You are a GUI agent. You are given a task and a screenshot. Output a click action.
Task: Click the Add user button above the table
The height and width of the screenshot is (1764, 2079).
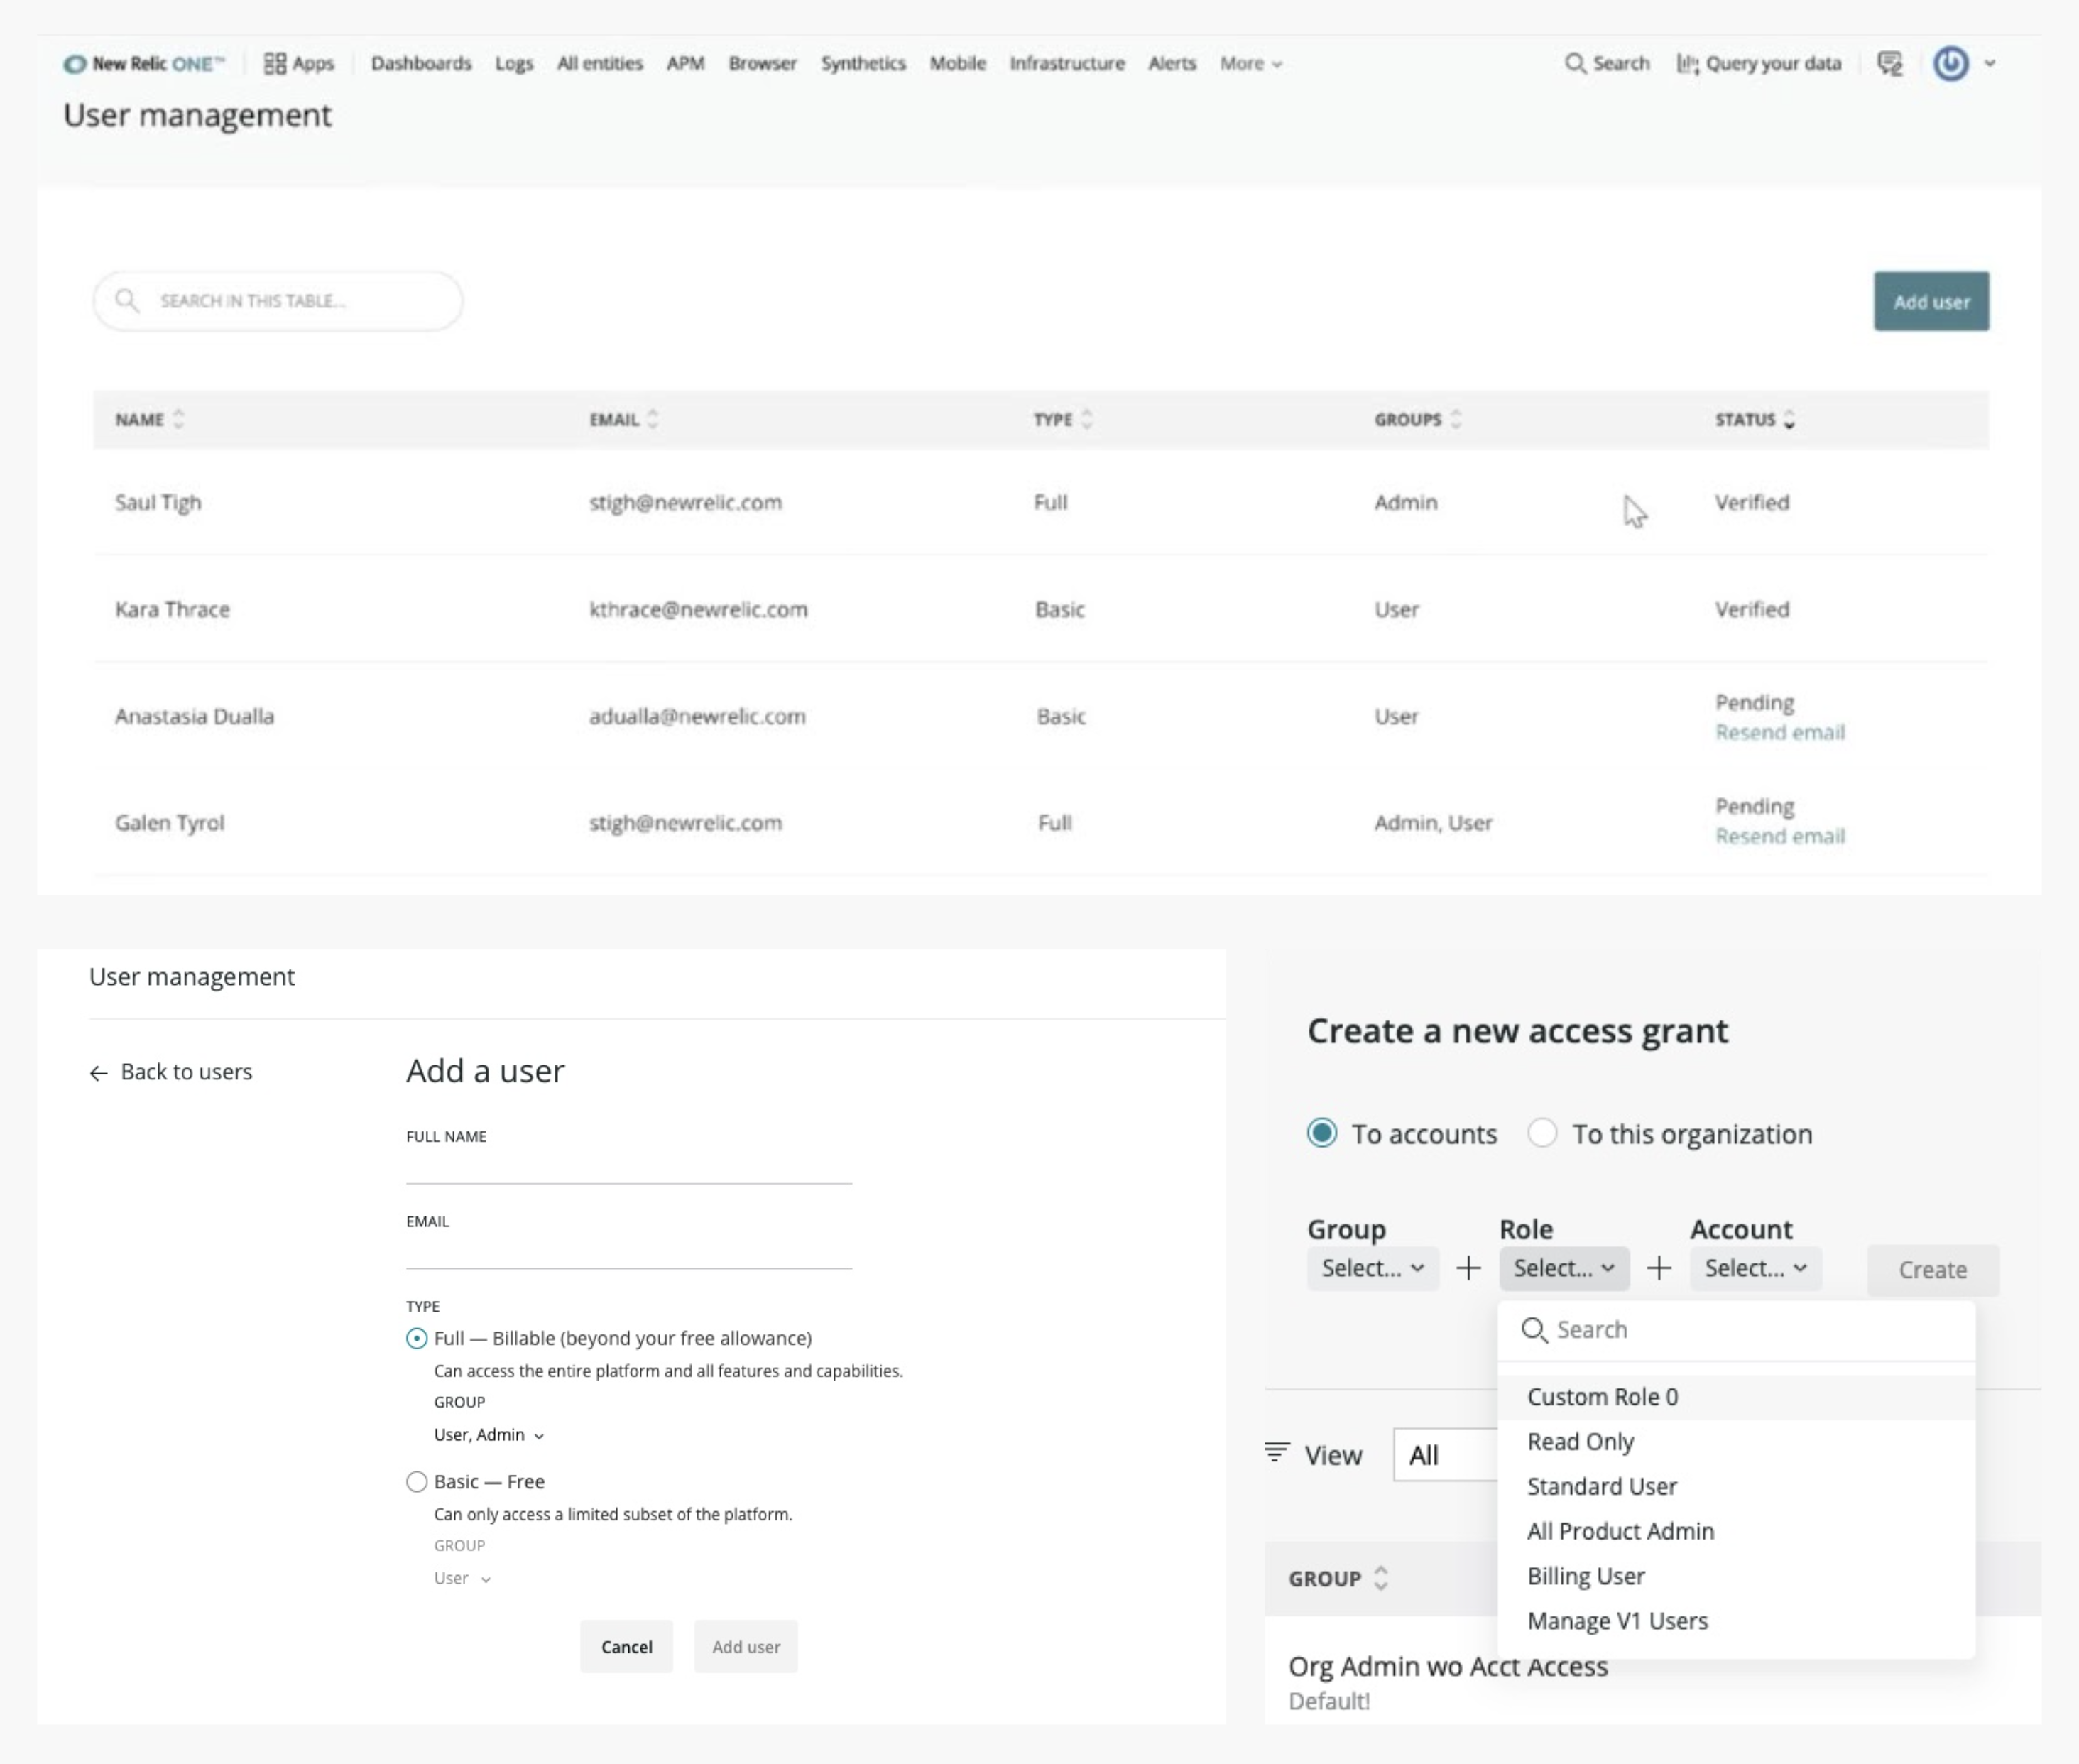coord(1930,302)
